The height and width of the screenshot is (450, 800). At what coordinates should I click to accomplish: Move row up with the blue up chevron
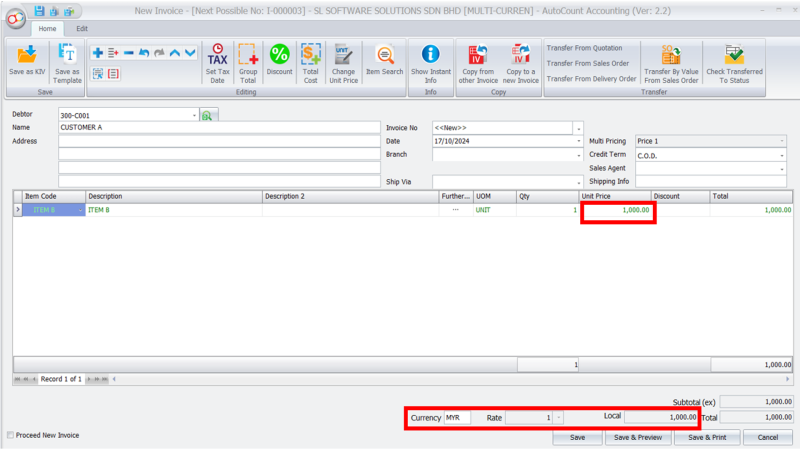174,53
